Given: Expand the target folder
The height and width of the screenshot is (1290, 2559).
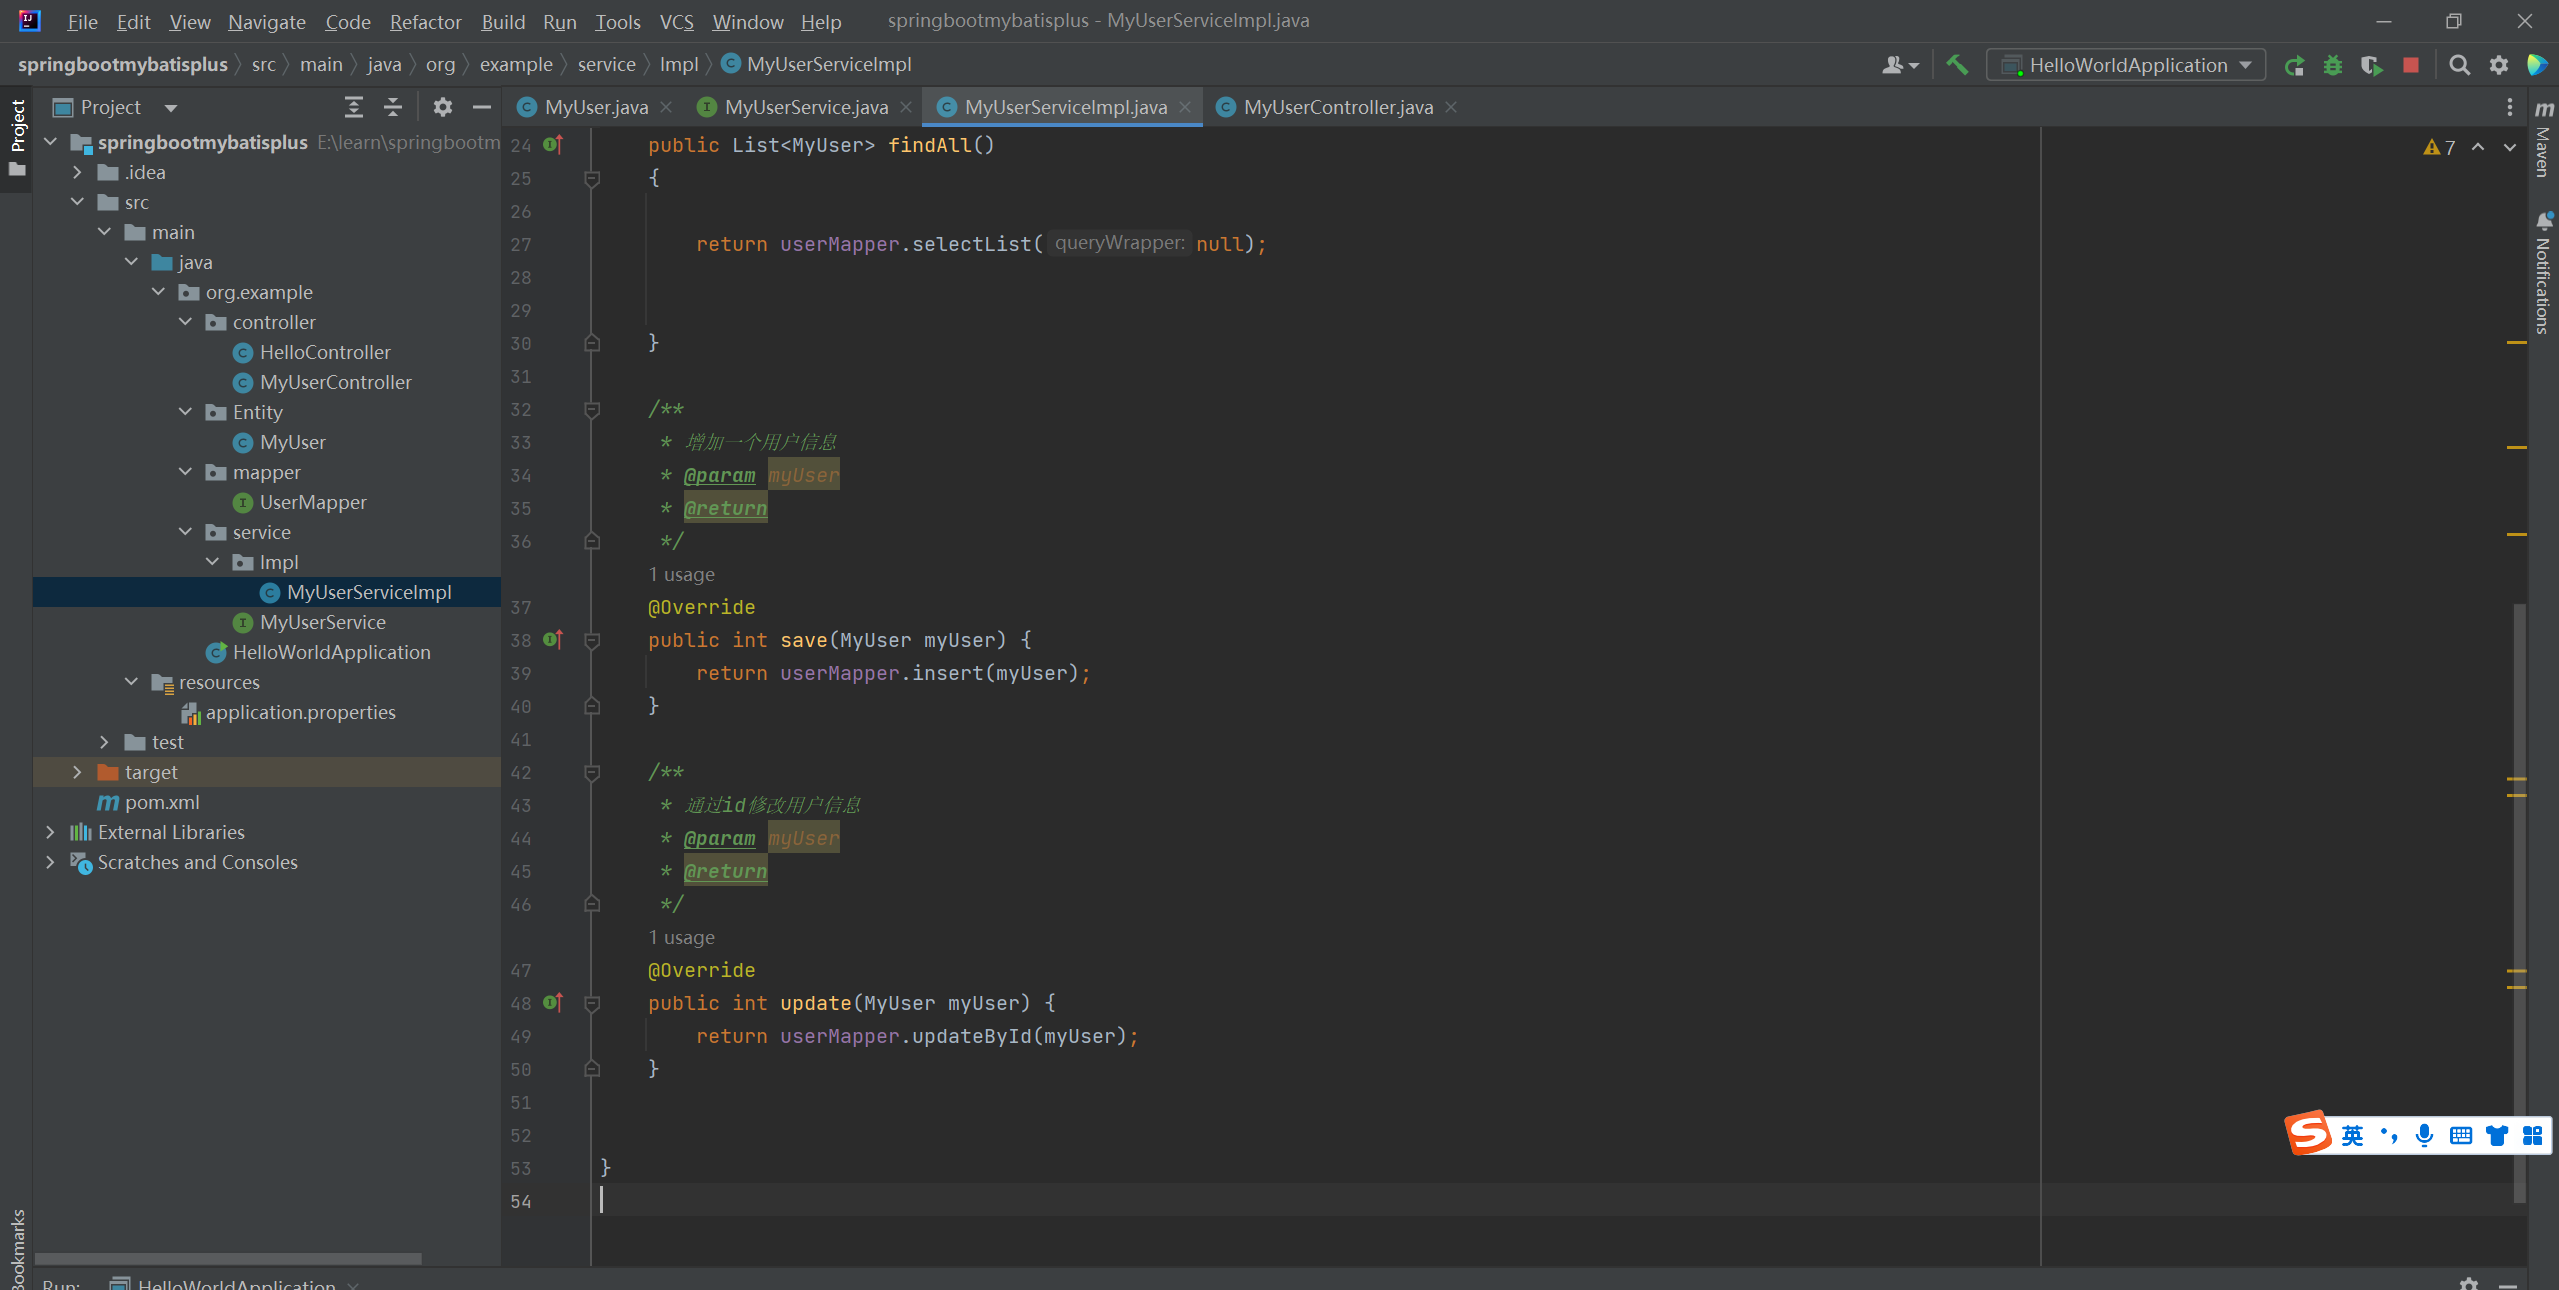Looking at the screenshot, I should (x=77, y=772).
